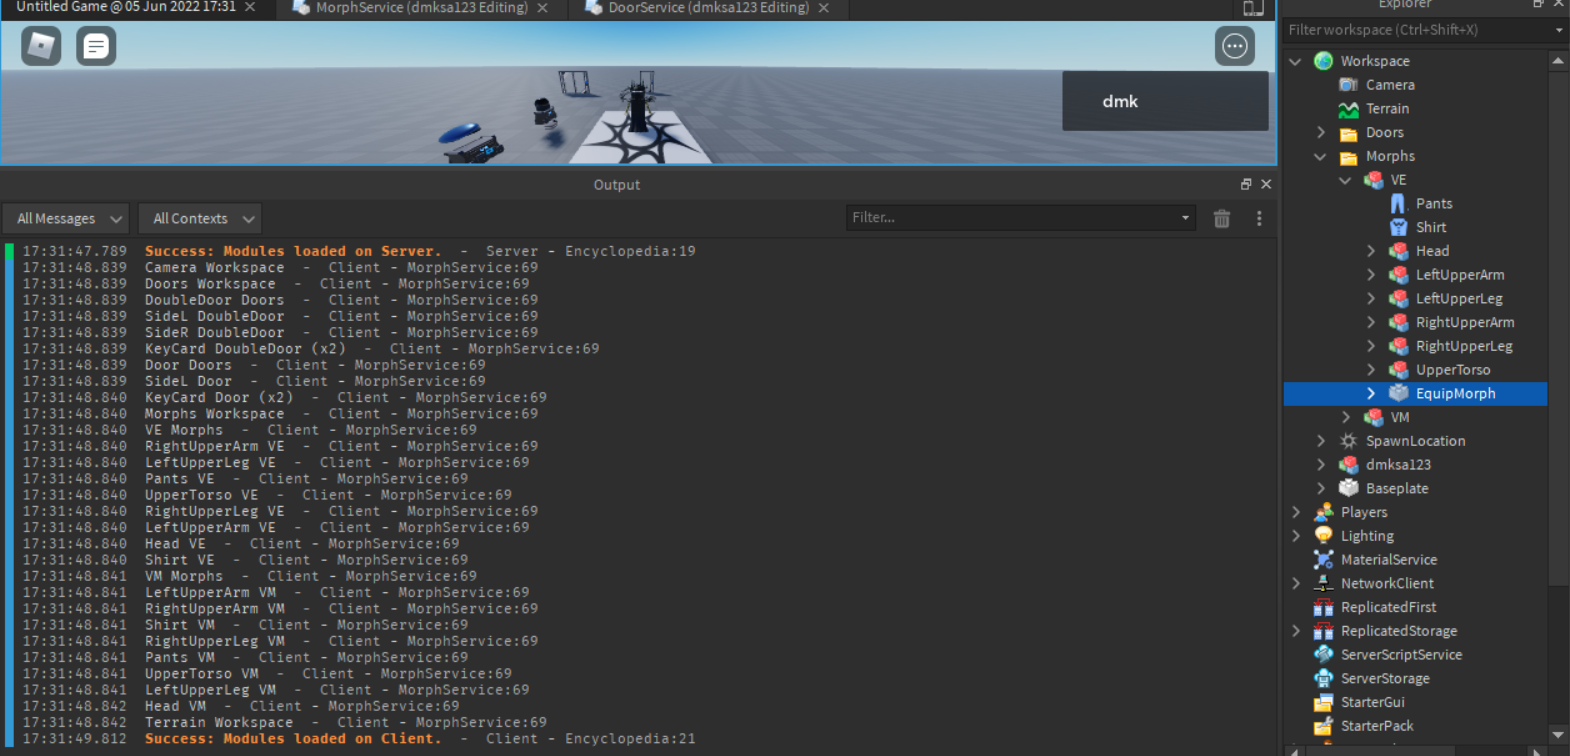Click the 'Success: Modules loaded on Server.' message

click(x=293, y=251)
